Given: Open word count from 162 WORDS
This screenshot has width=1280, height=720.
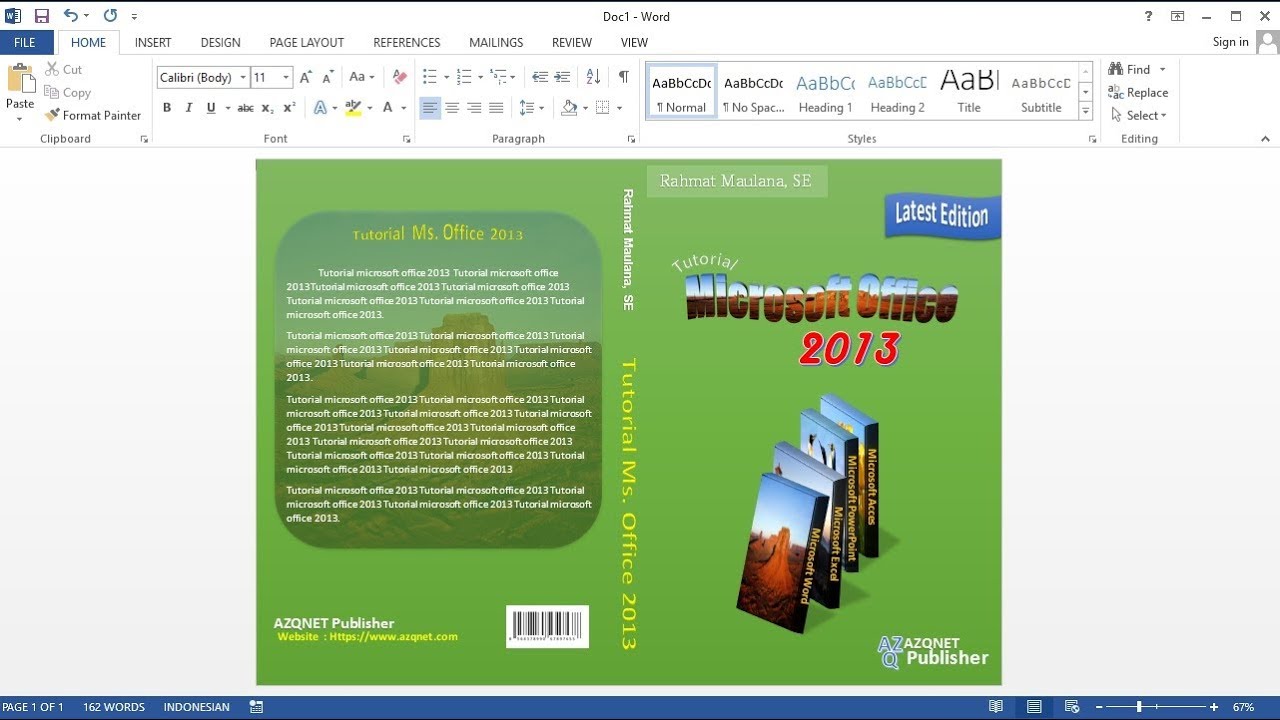Looking at the screenshot, I should 114,707.
